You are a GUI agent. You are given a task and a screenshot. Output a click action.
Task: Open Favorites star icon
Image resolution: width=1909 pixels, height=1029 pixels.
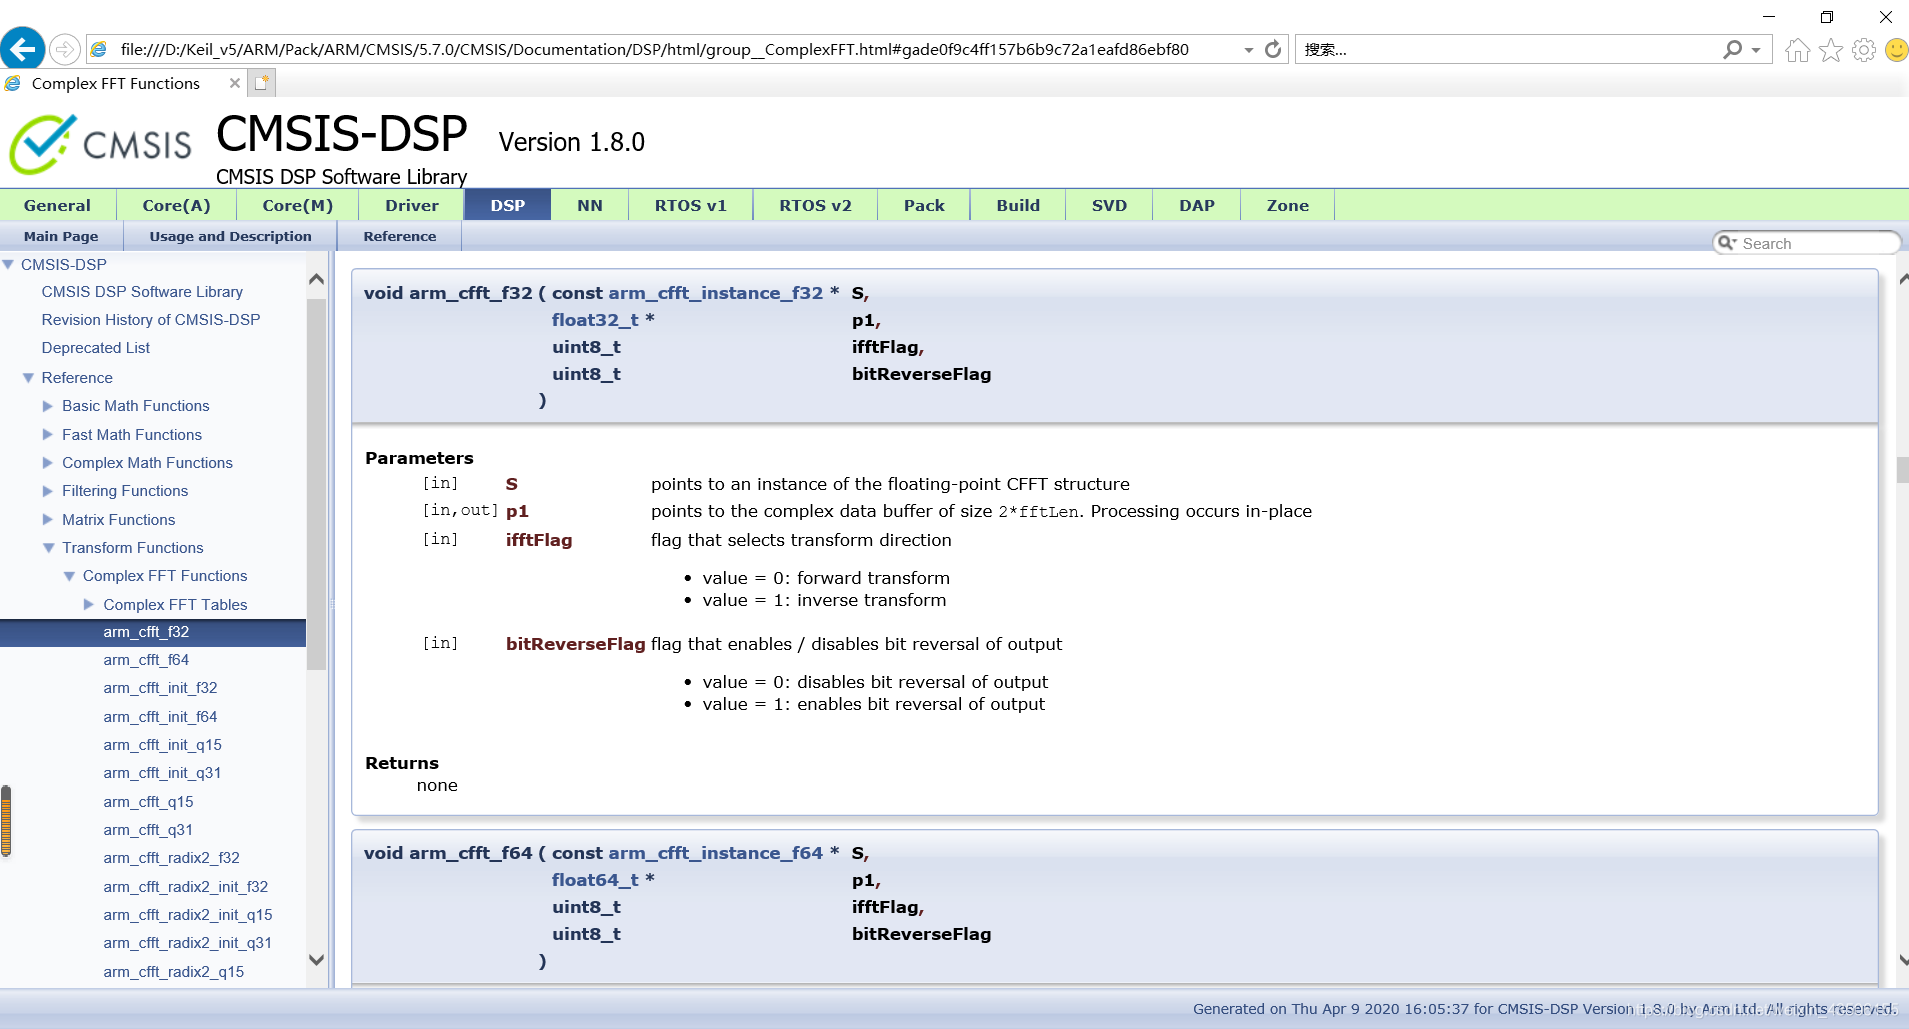pyautogui.click(x=1831, y=50)
